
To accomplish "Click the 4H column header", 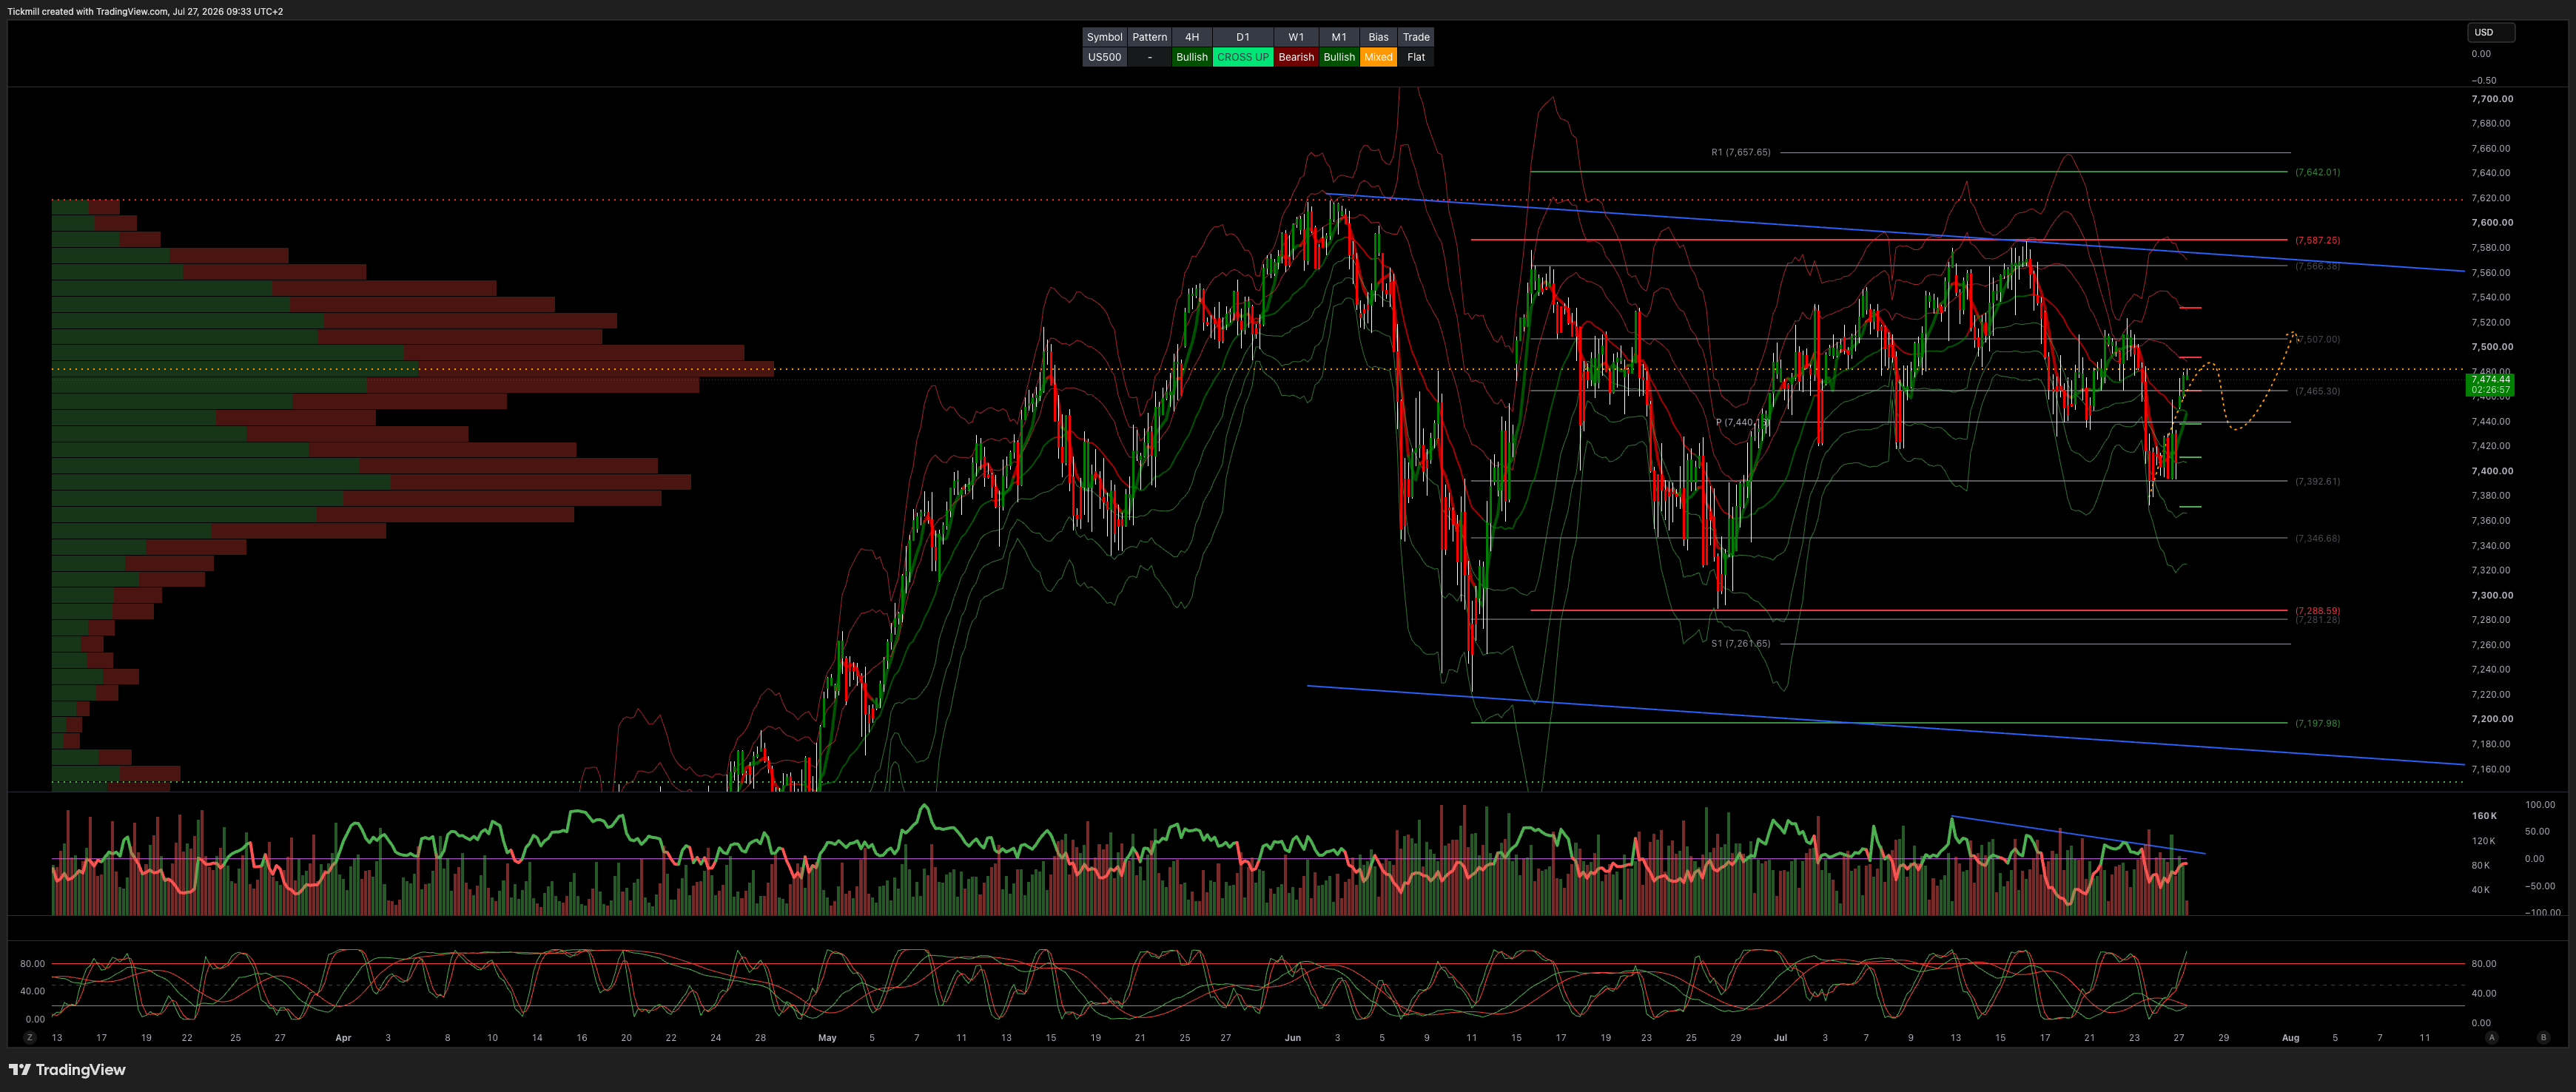I will [1191, 37].
